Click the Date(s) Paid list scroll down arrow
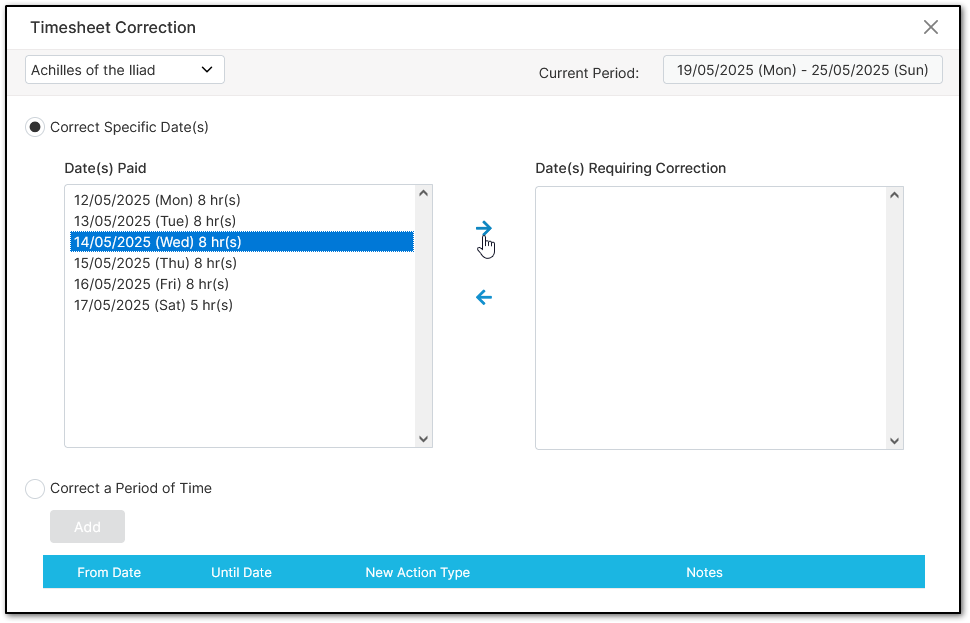 coord(423,439)
